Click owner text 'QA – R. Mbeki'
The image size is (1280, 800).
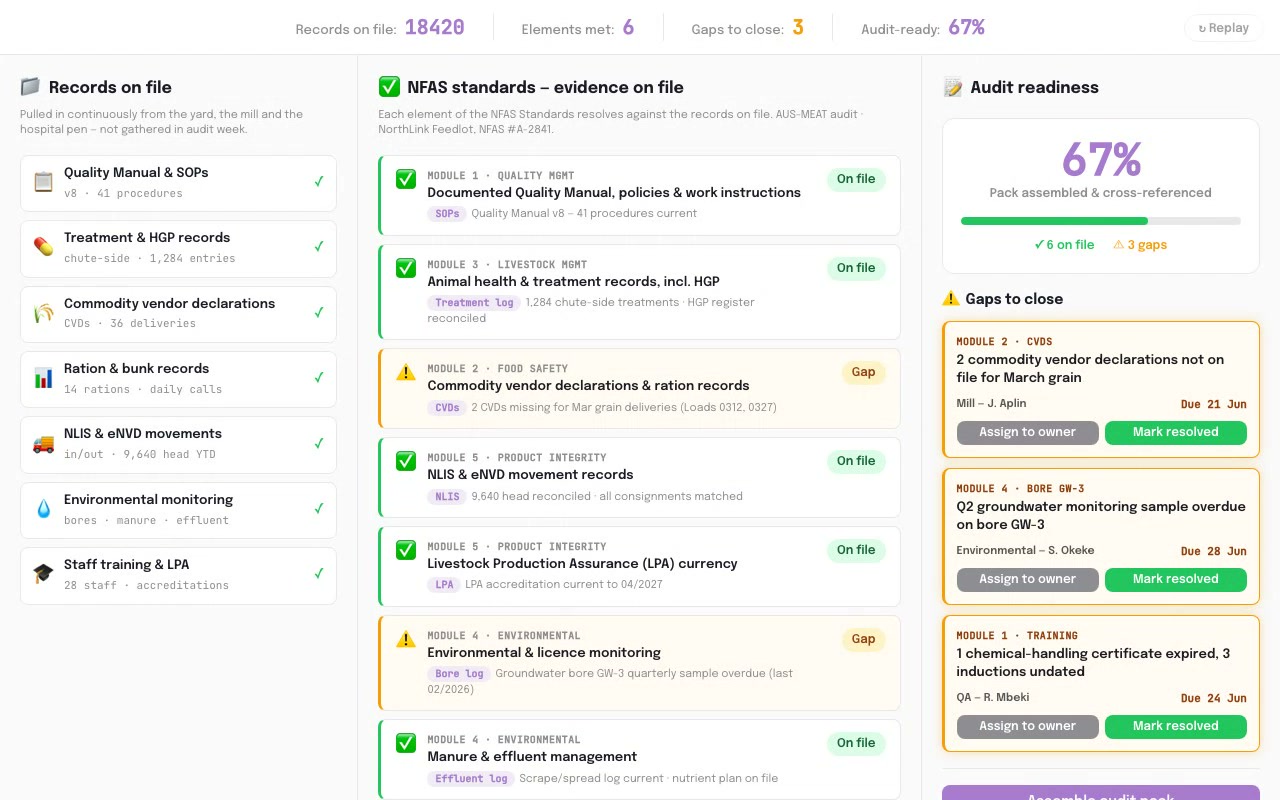point(992,697)
